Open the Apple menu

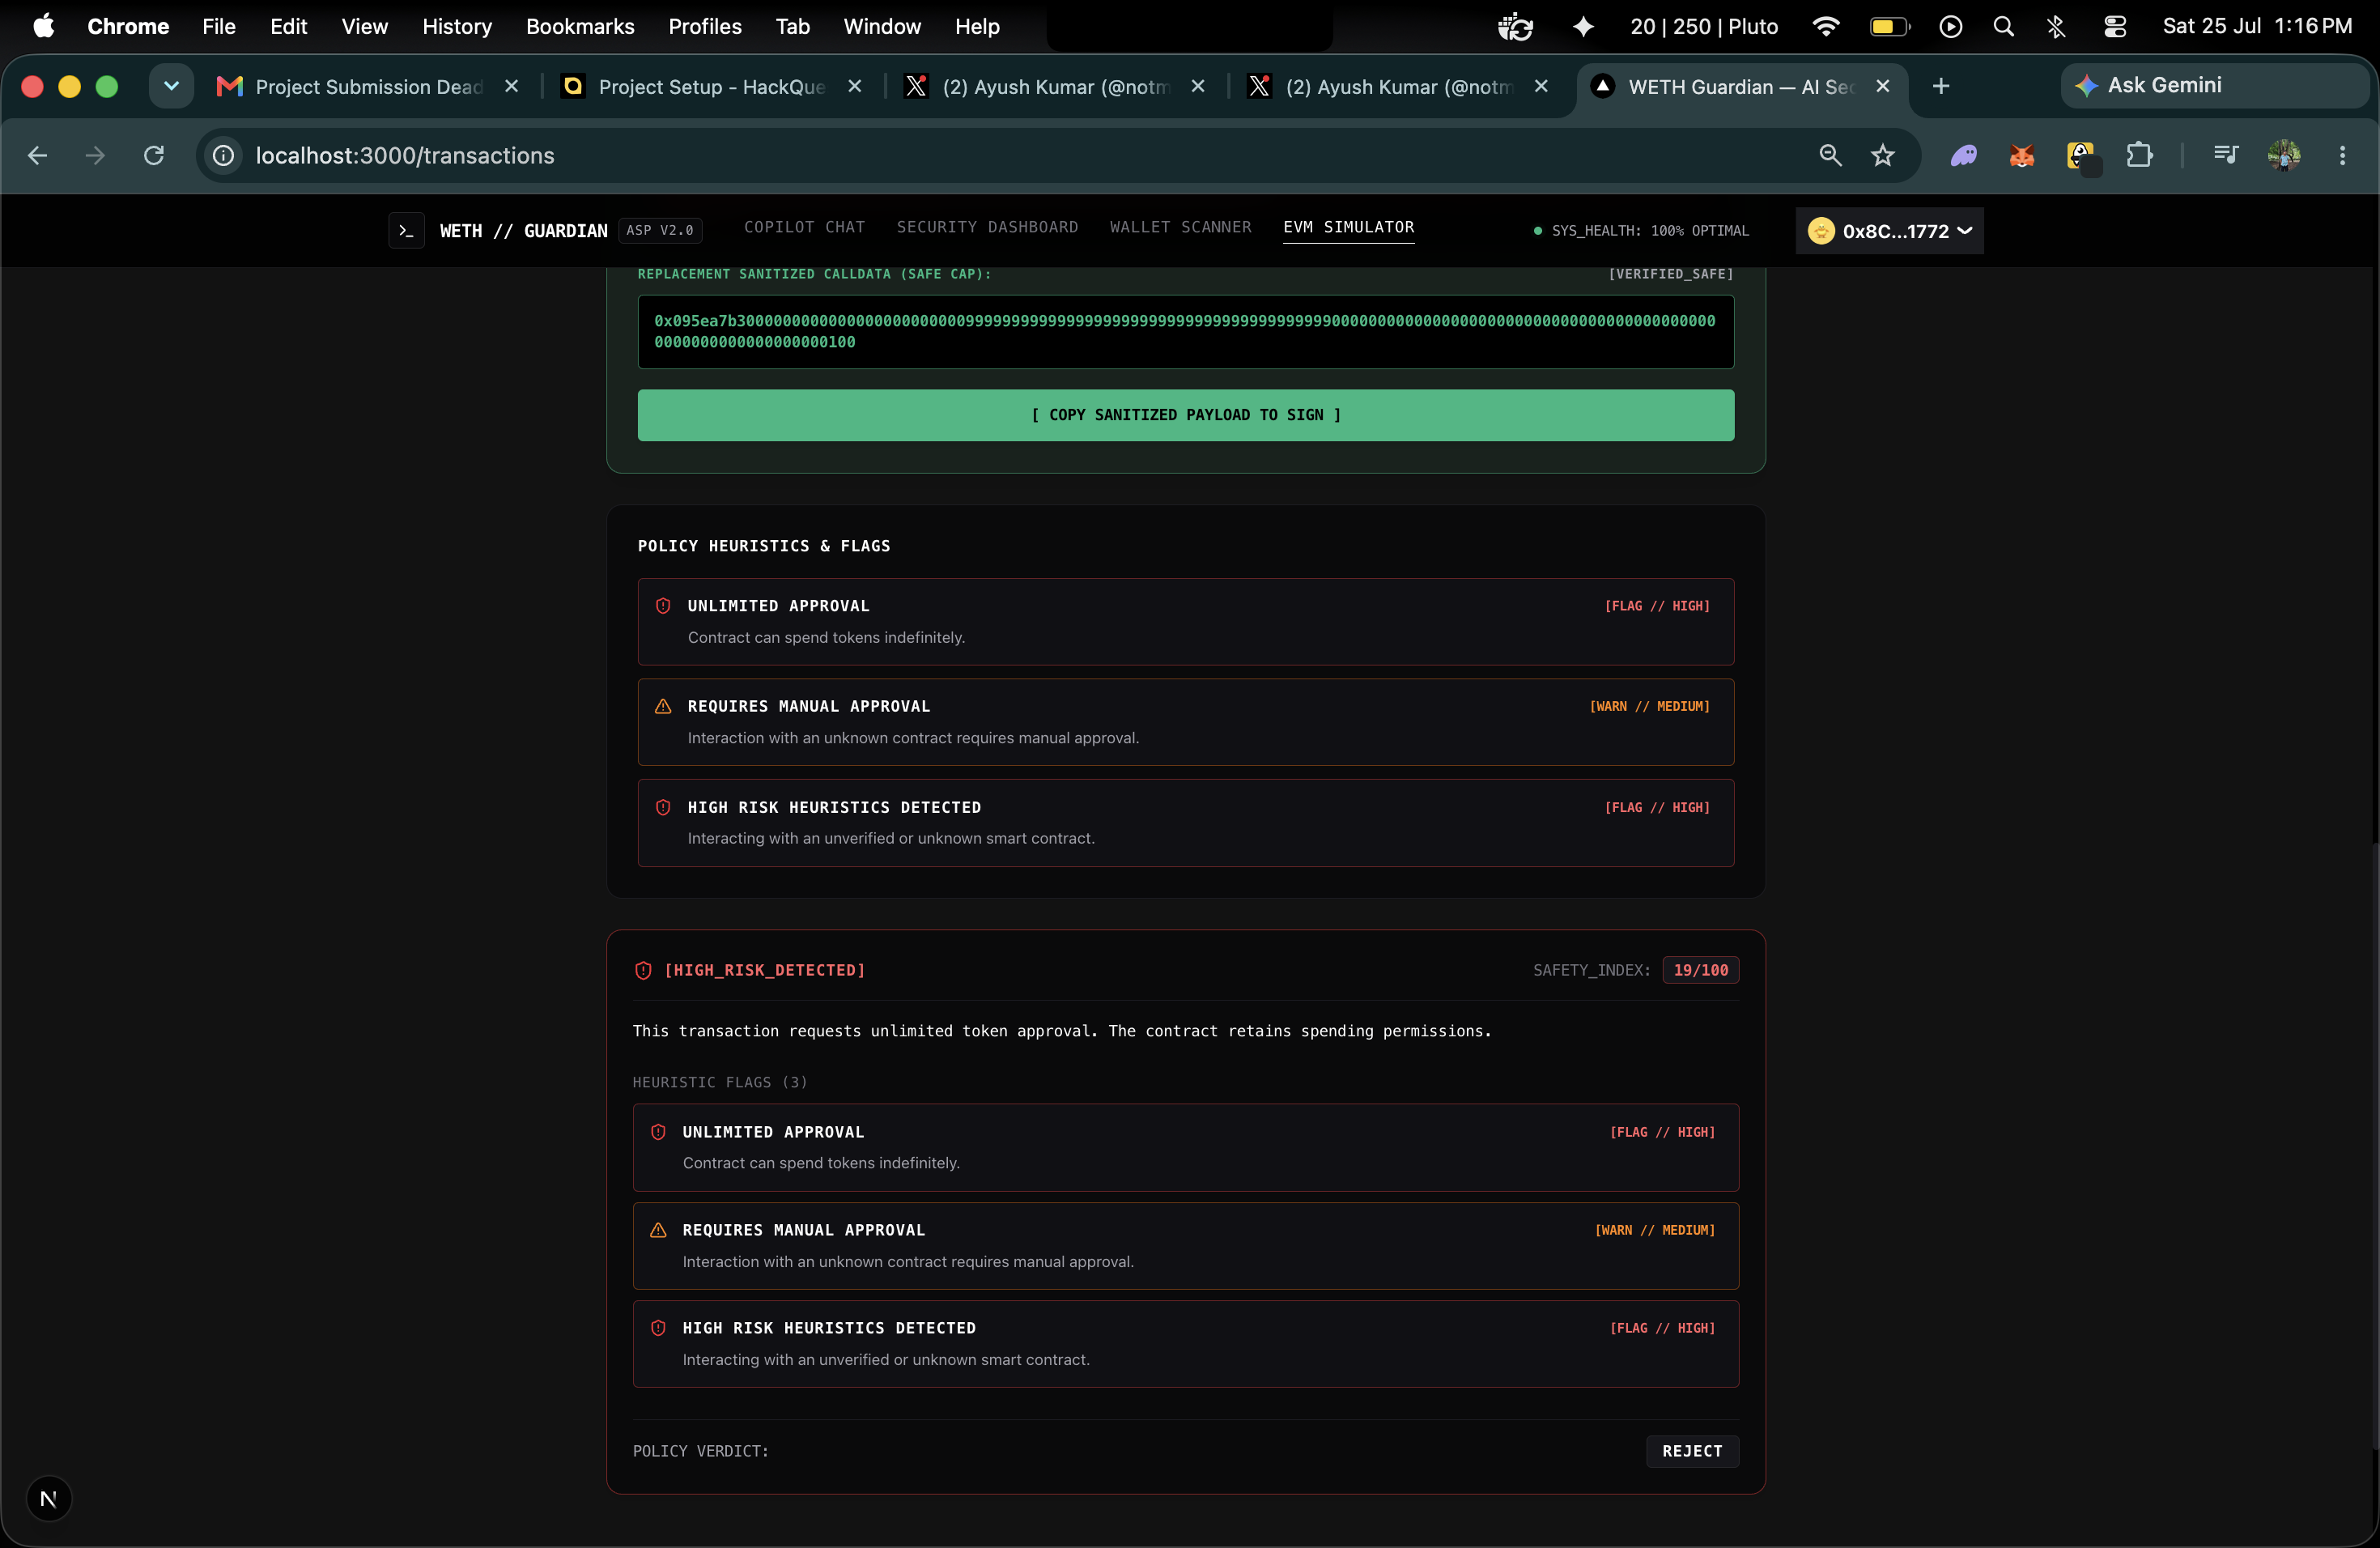click(43, 26)
